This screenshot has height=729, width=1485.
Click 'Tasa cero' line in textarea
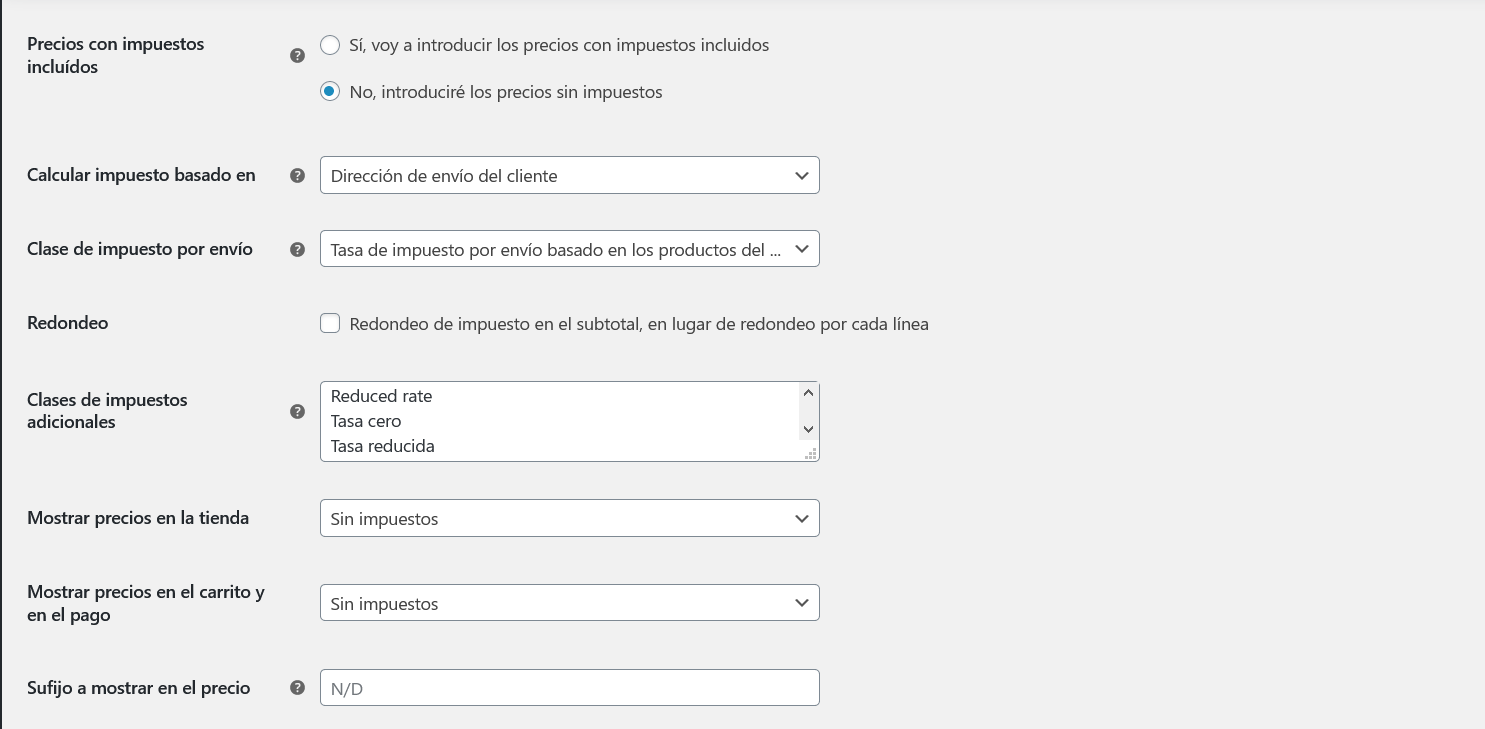pyautogui.click(x=366, y=421)
